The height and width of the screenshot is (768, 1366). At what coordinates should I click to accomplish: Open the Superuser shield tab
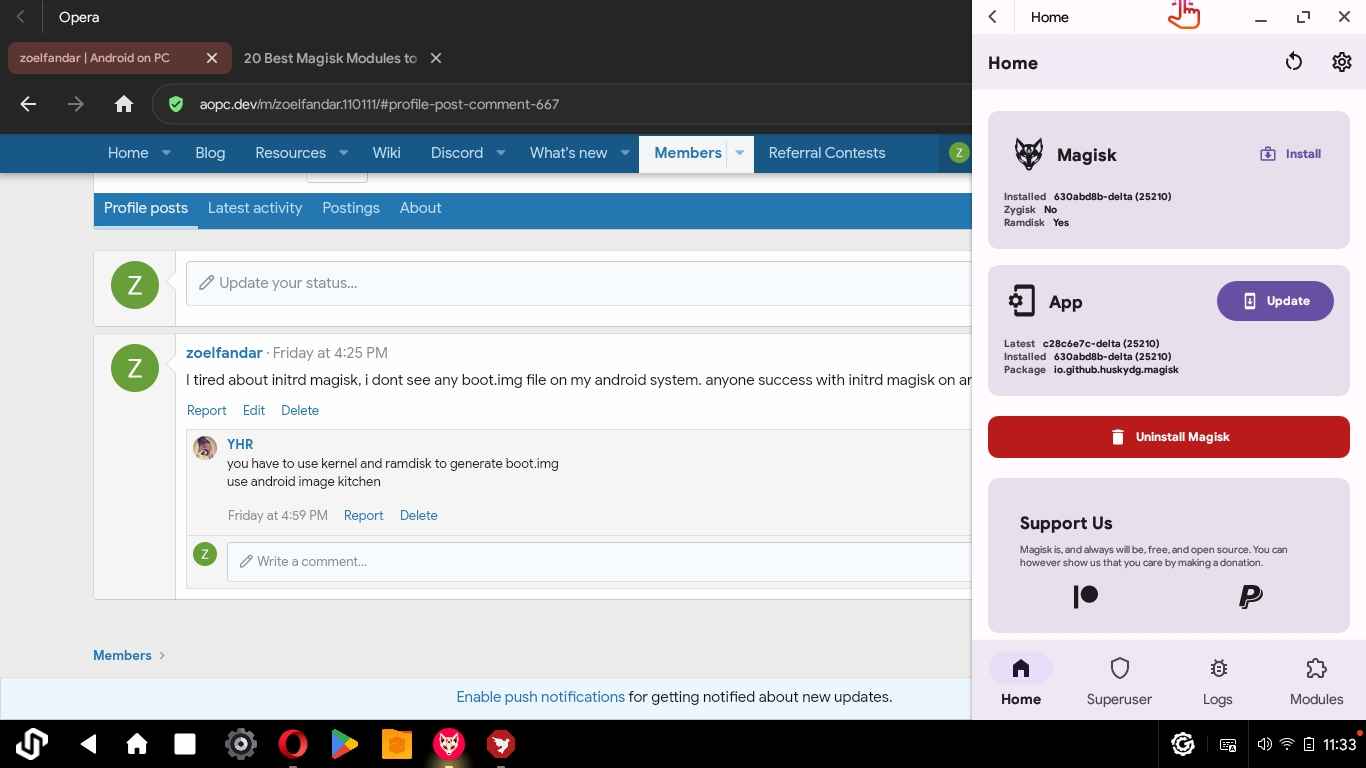click(1119, 681)
